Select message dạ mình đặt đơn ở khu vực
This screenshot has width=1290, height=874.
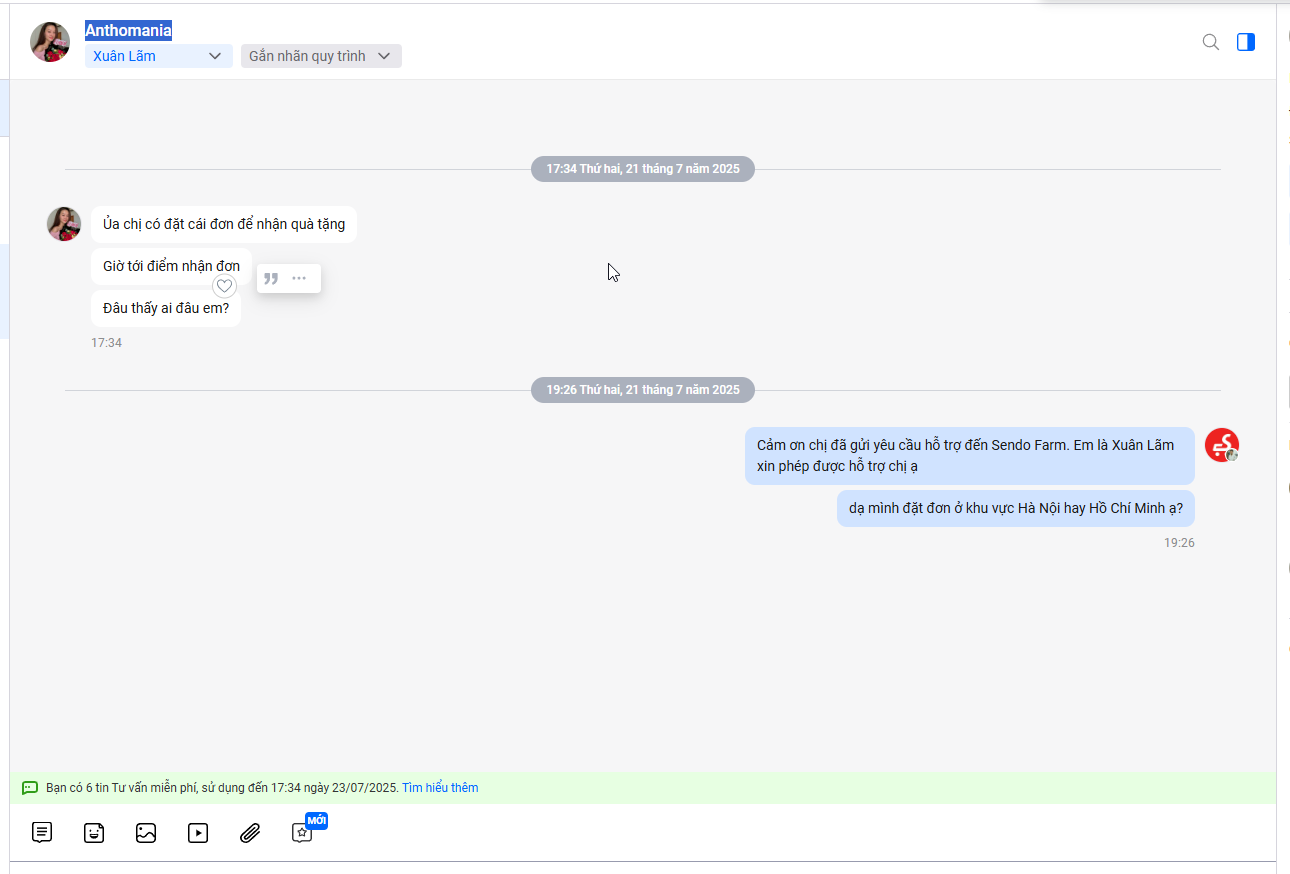tap(1016, 508)
